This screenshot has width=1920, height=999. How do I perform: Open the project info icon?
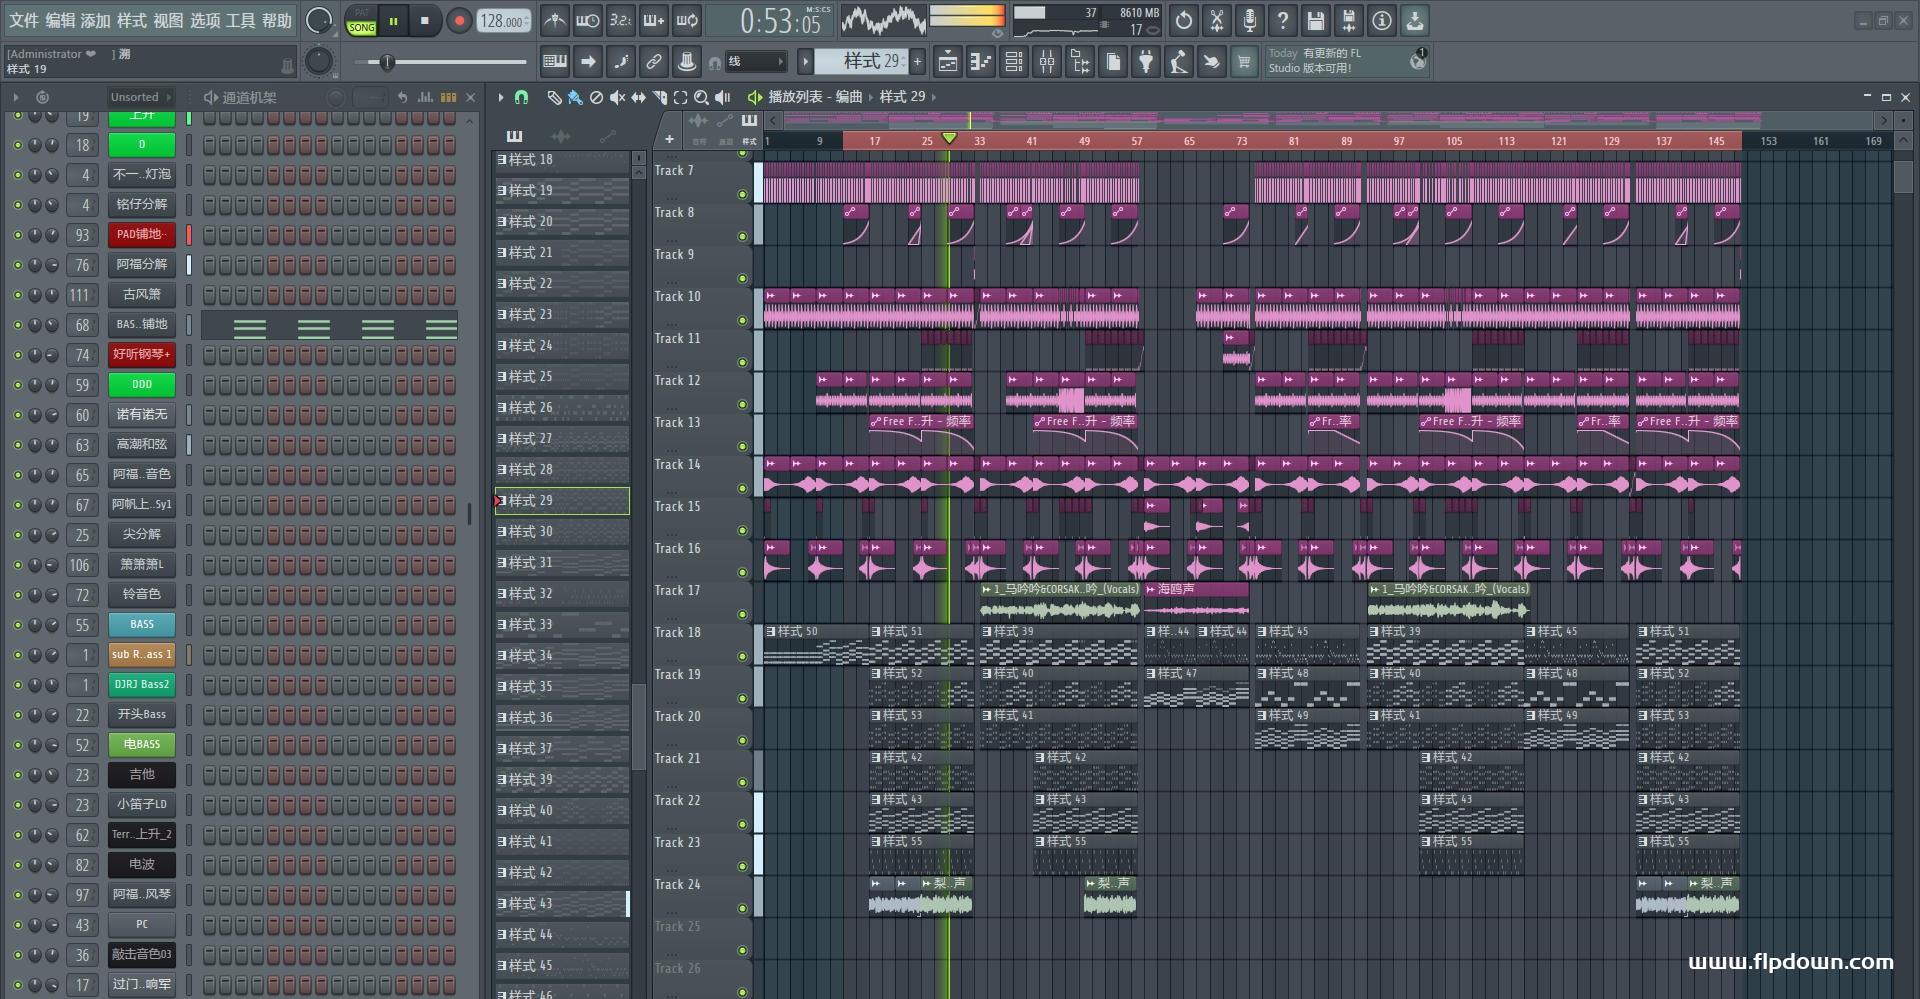click(x=1382, y=20)
